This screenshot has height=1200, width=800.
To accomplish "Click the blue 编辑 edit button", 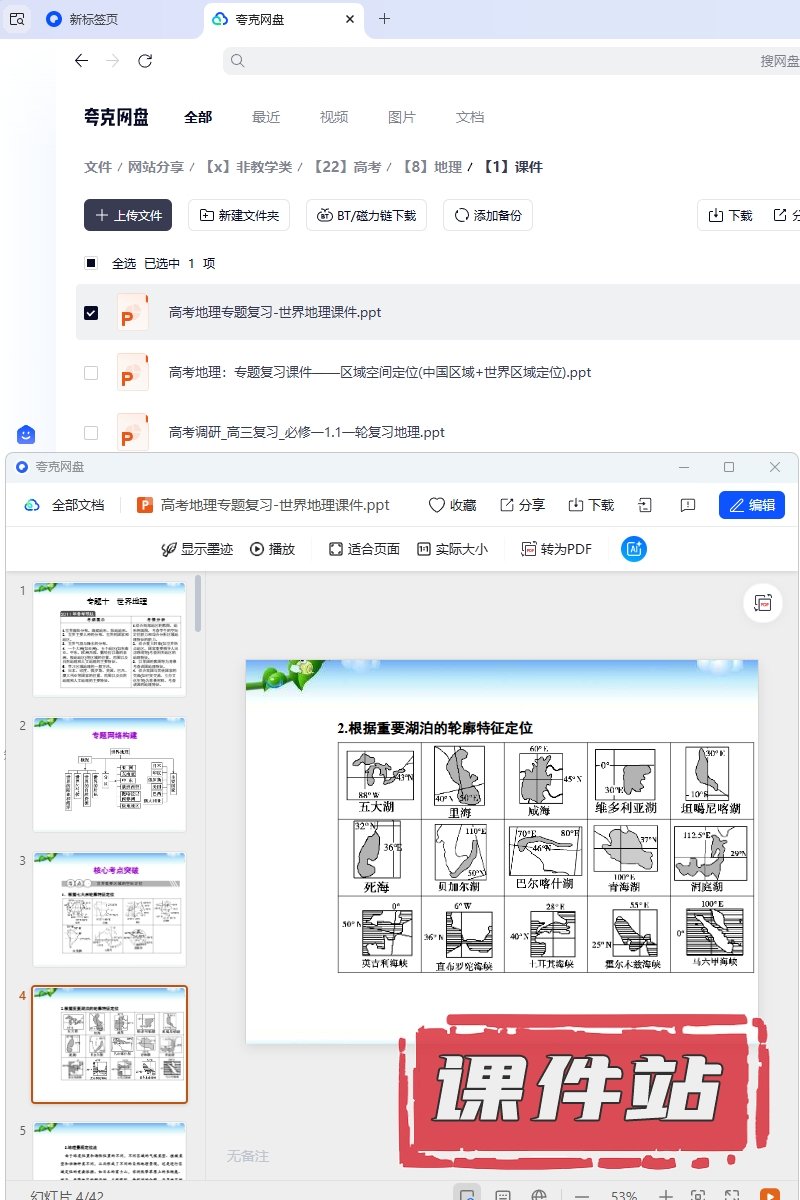I will (751, 505).
